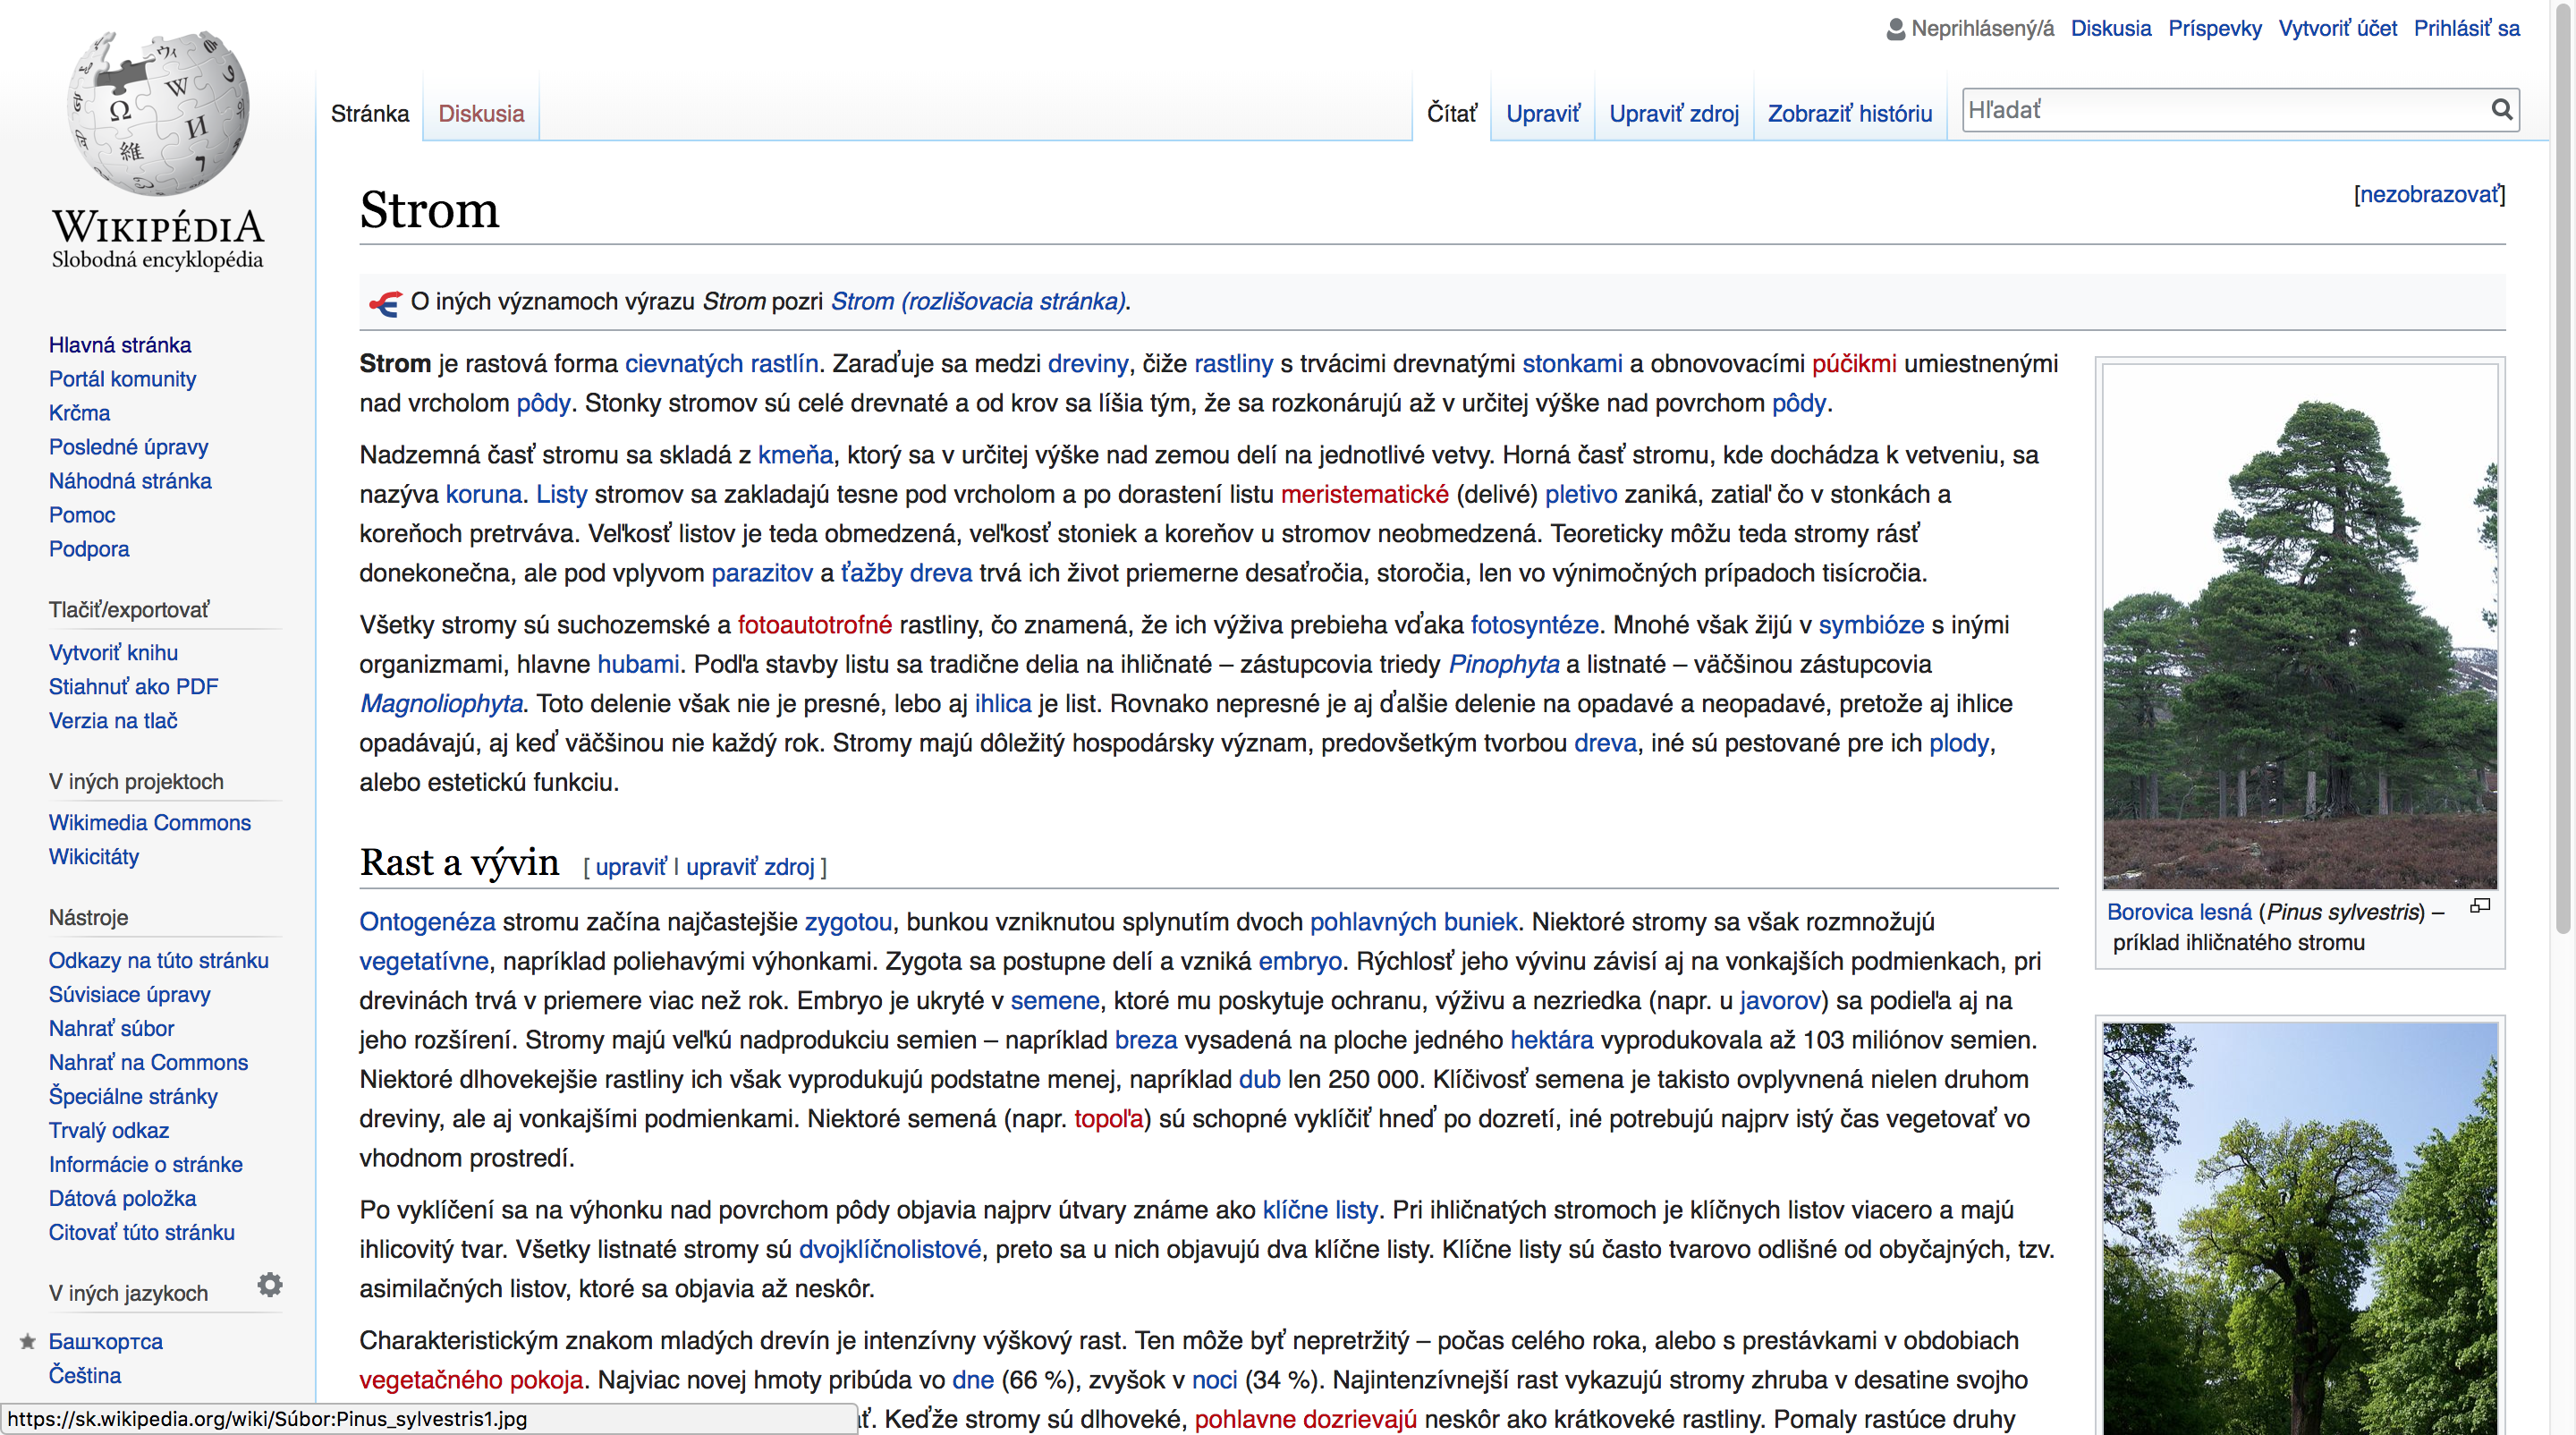Select the Upraviť zdroj tab
The height and width of the screenshot is (1435, 2576).
pos(1673,113)
